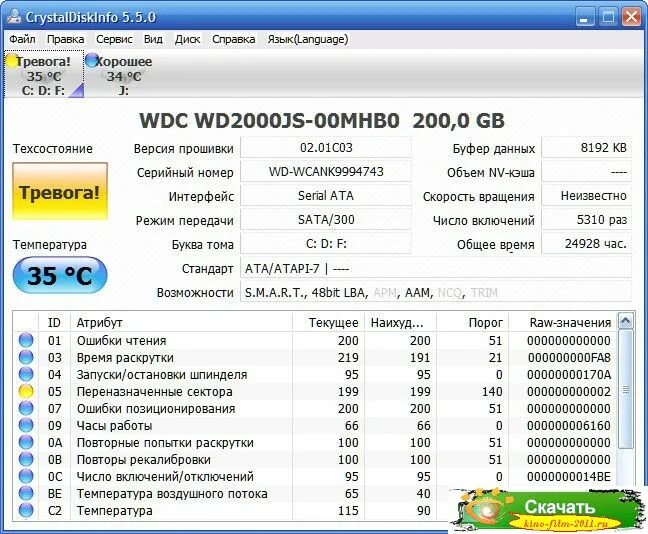Click the status orb for Запуски/остановки шпинделя
This screenshot has height=534, width=648.
coord(26,374)
